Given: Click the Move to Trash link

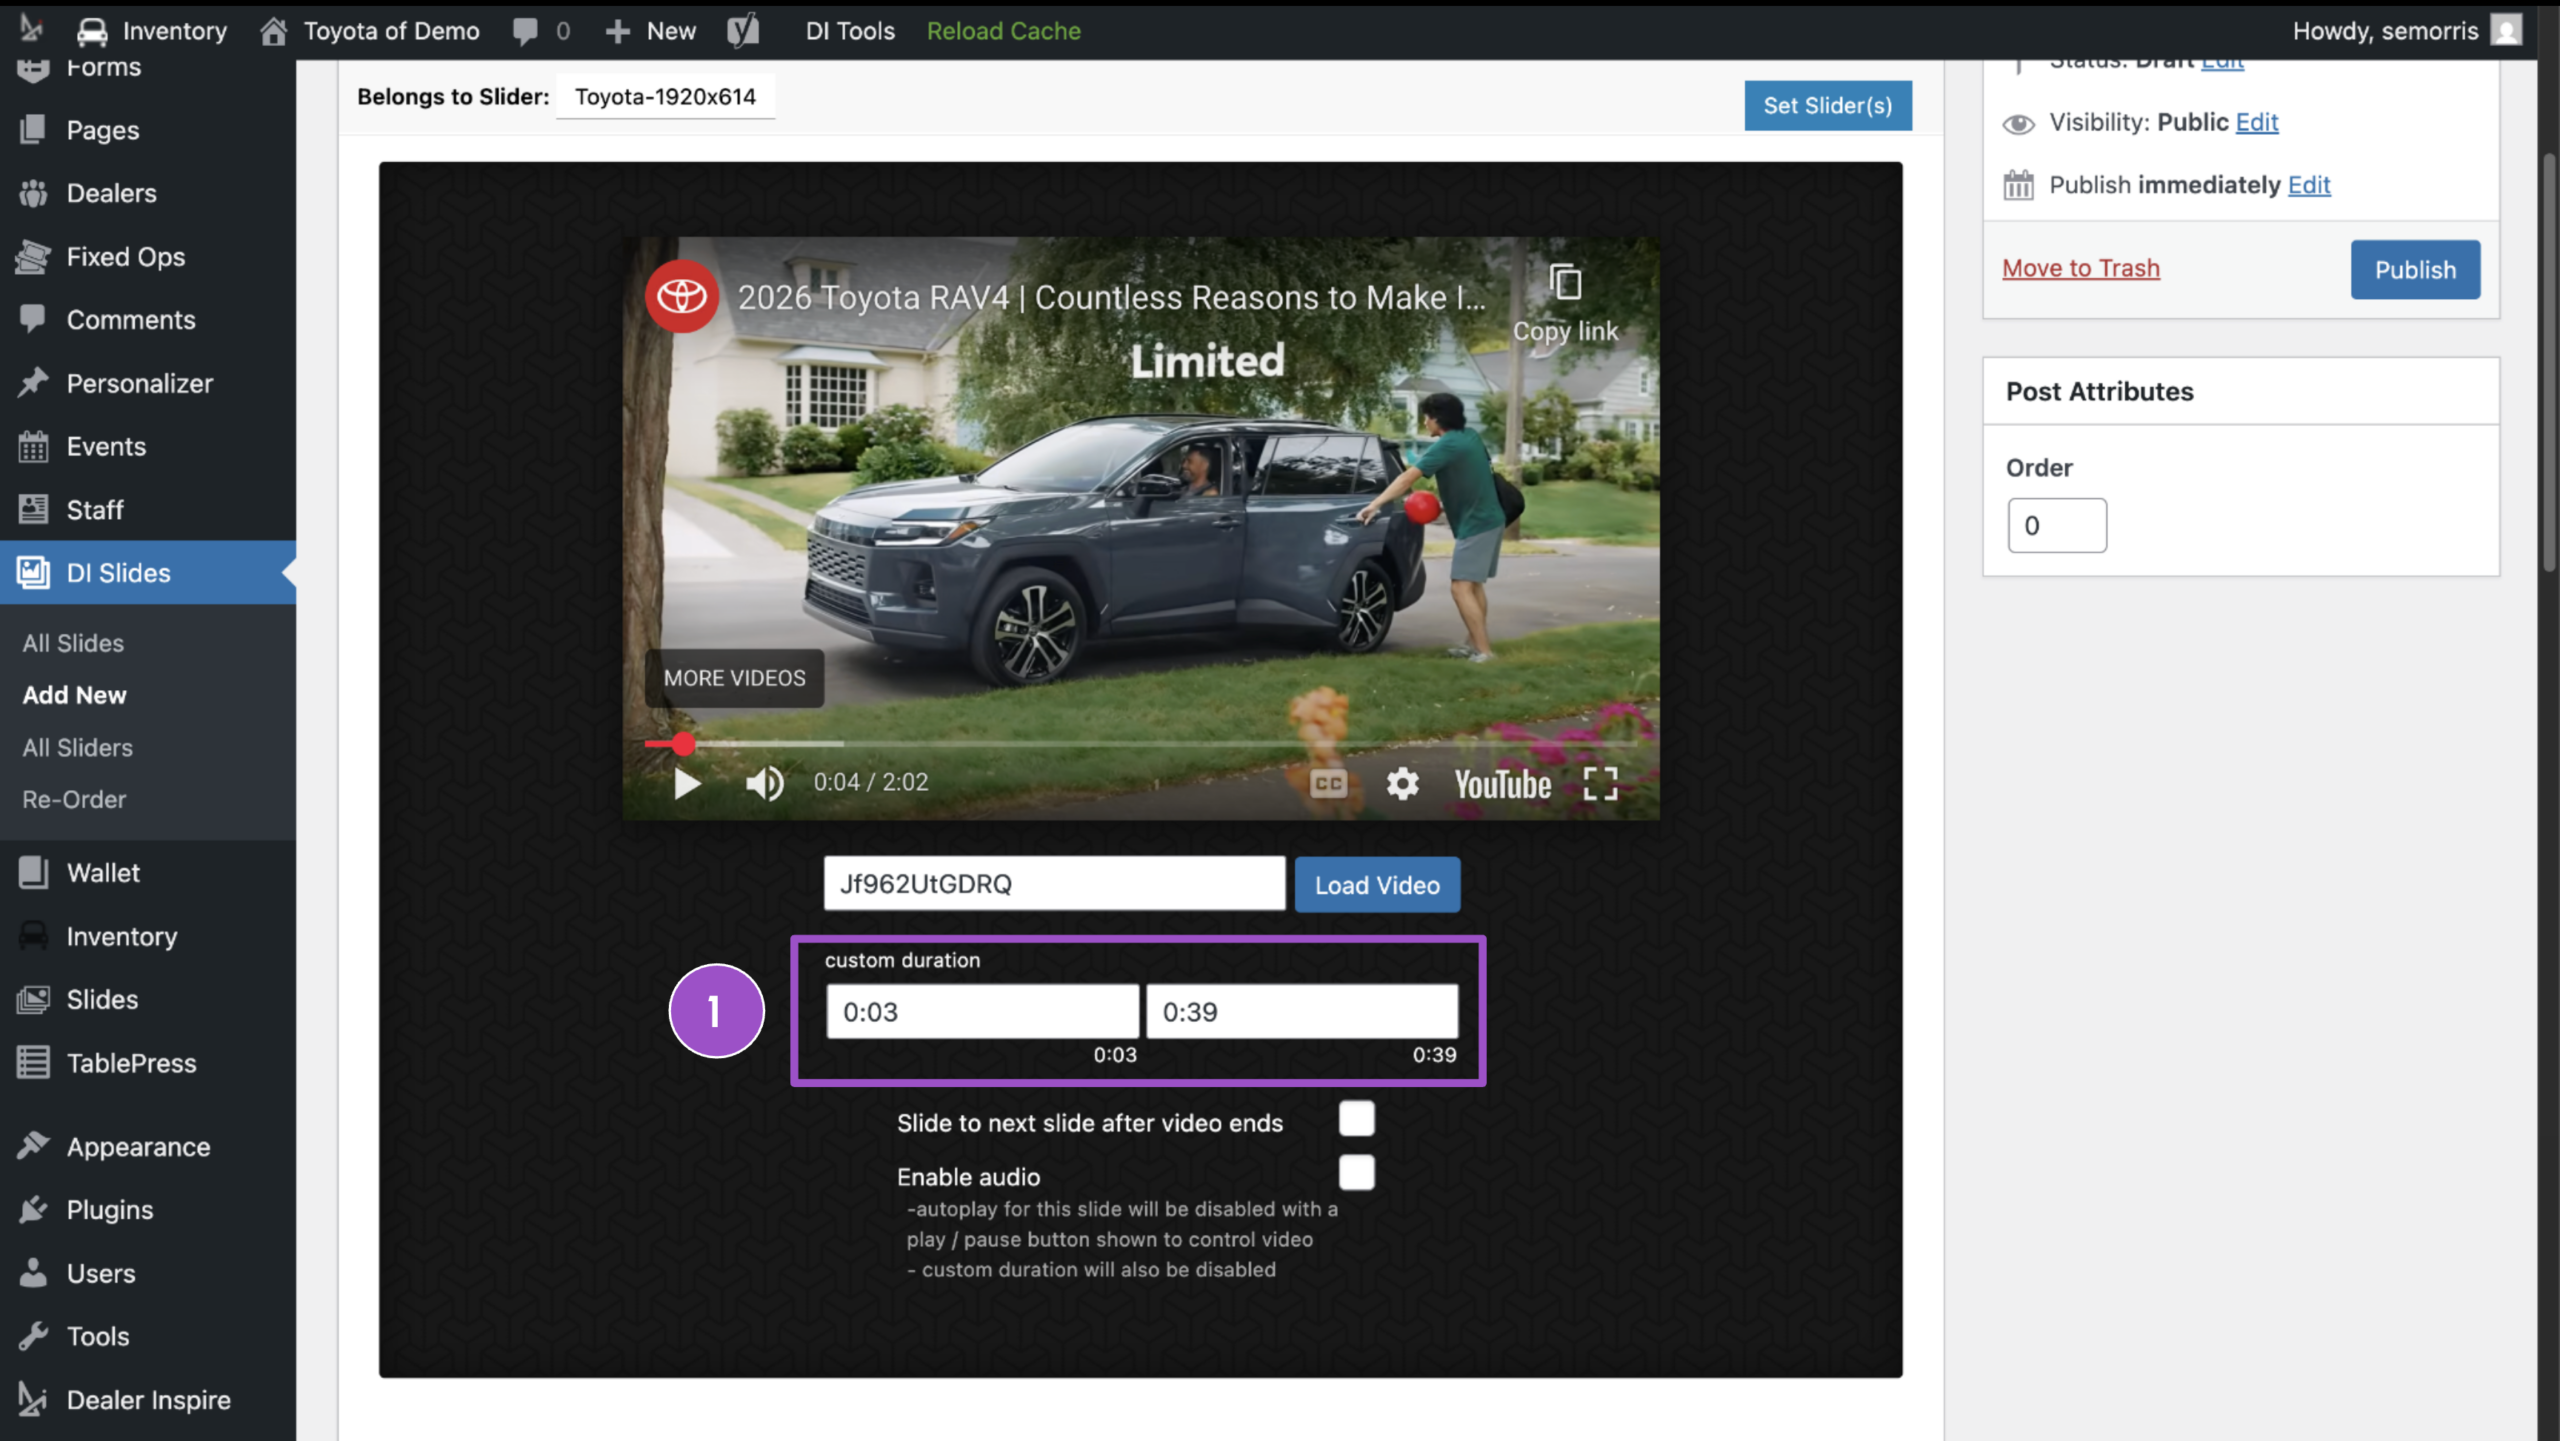Looking at the screenshot, I should click(x=2080, y=268).
